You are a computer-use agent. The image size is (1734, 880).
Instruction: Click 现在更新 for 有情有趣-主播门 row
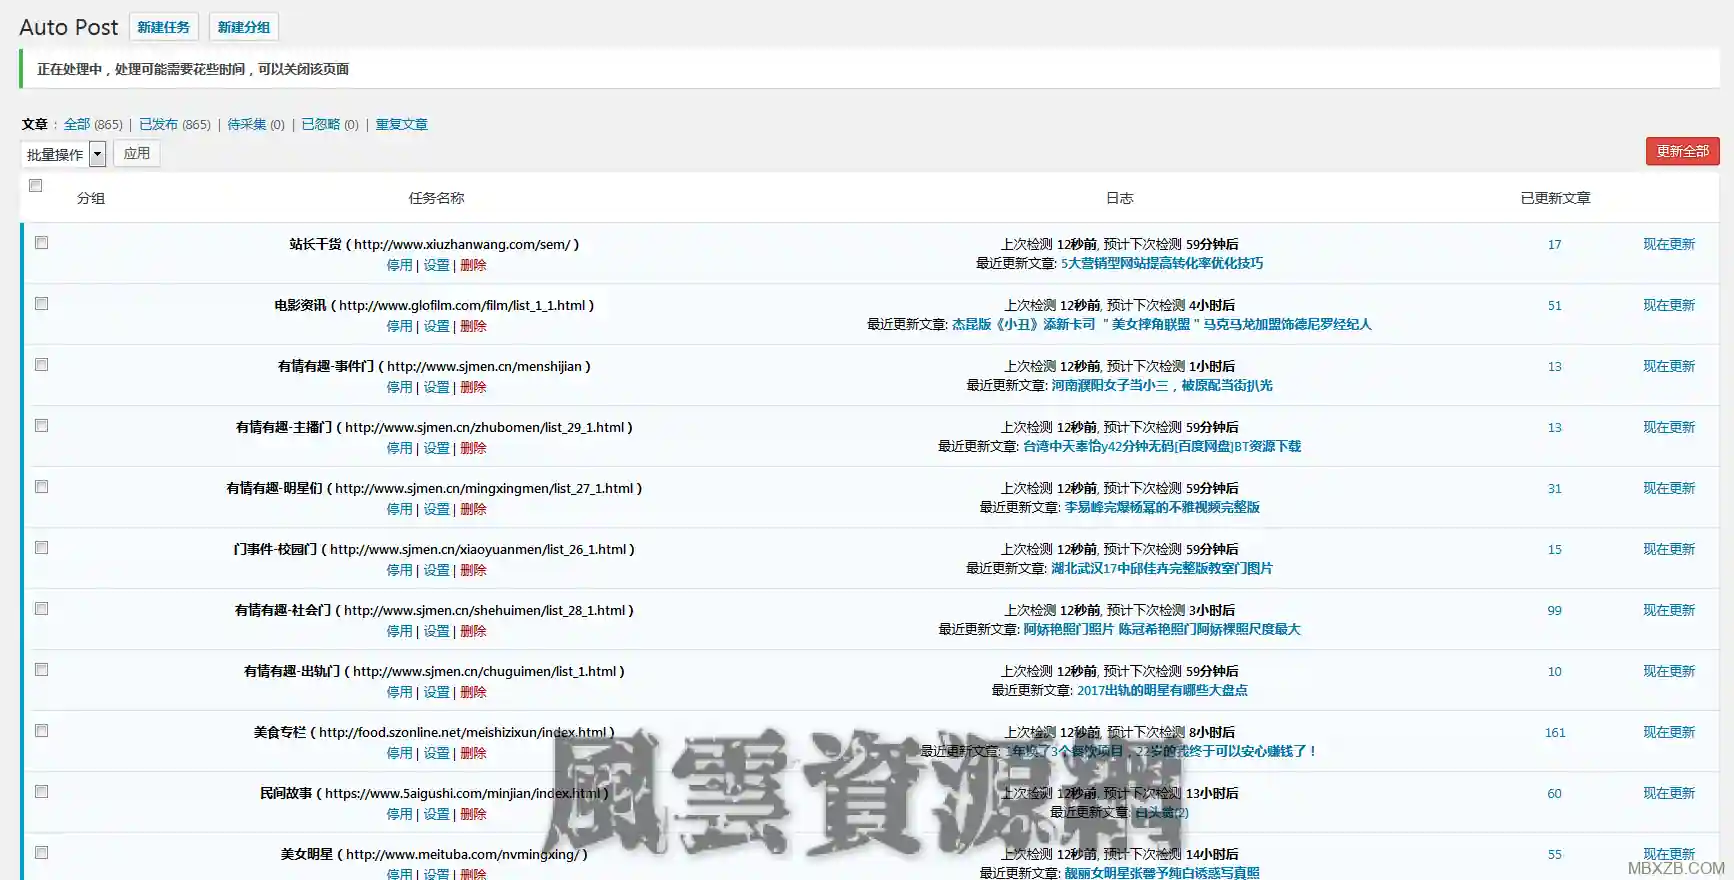[x=1669, y=427]
